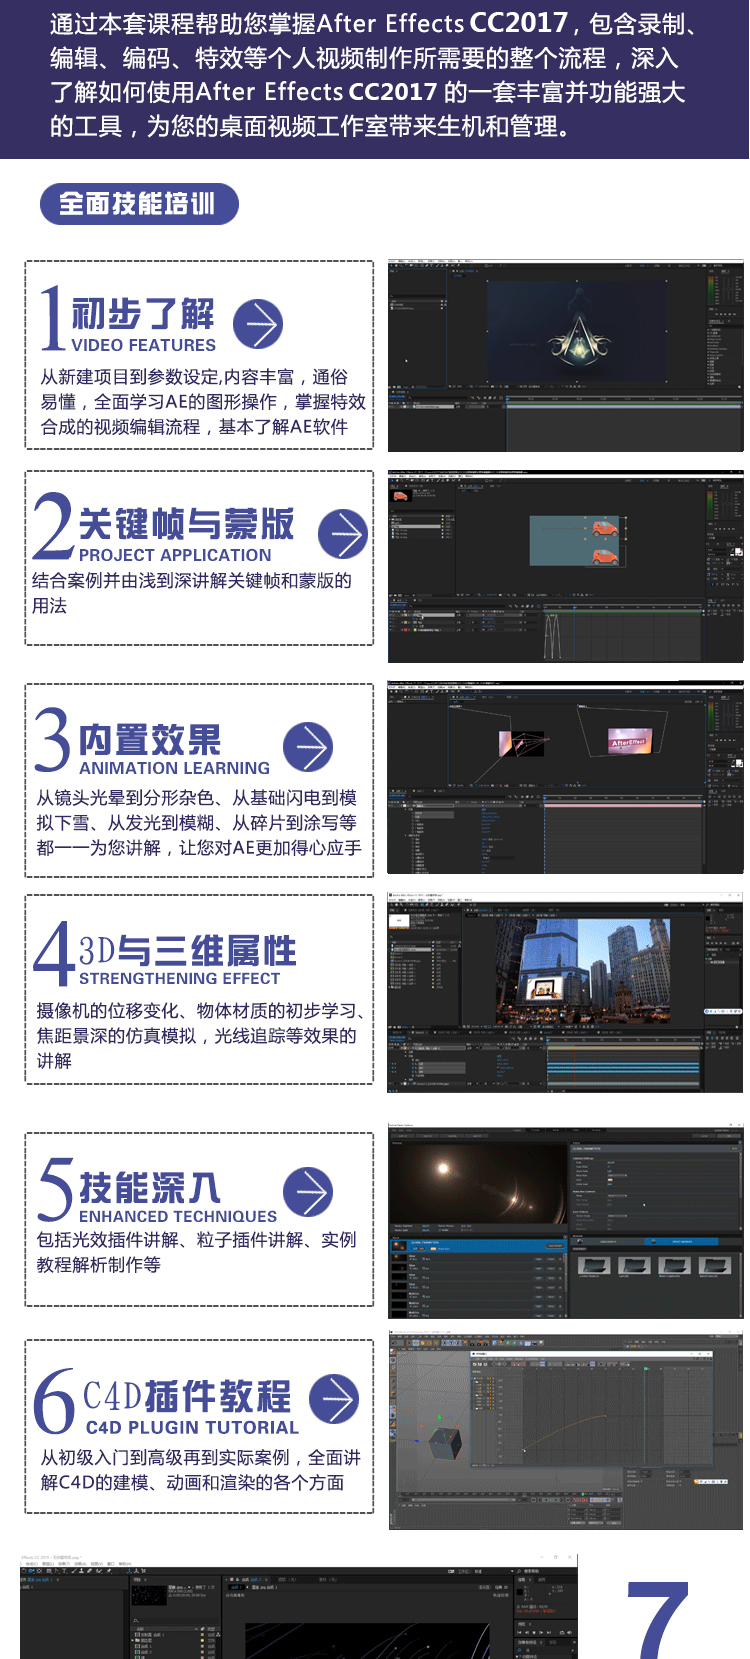Select the 技能深入 heading
Image resolution: width=750 pixels, height=1659 pixels.
(150, 1187)
